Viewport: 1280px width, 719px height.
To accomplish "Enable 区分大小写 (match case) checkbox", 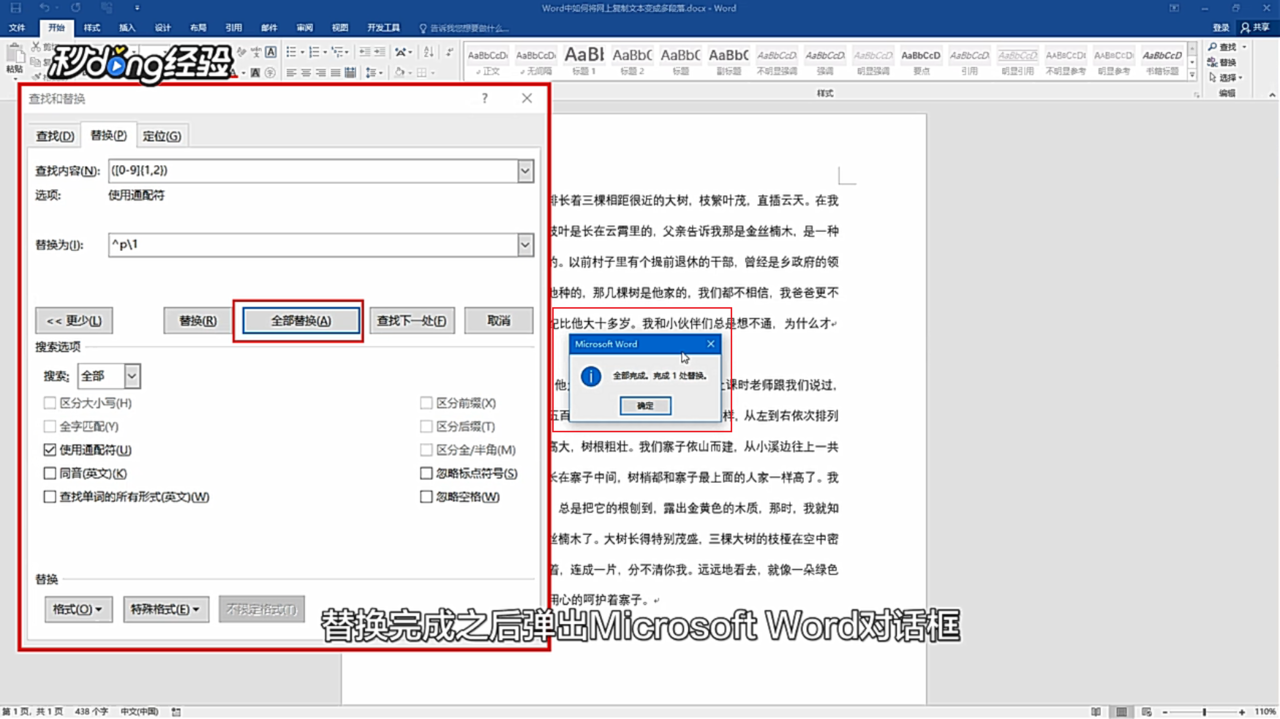I will pyautogui.click(x=50, y=403).
